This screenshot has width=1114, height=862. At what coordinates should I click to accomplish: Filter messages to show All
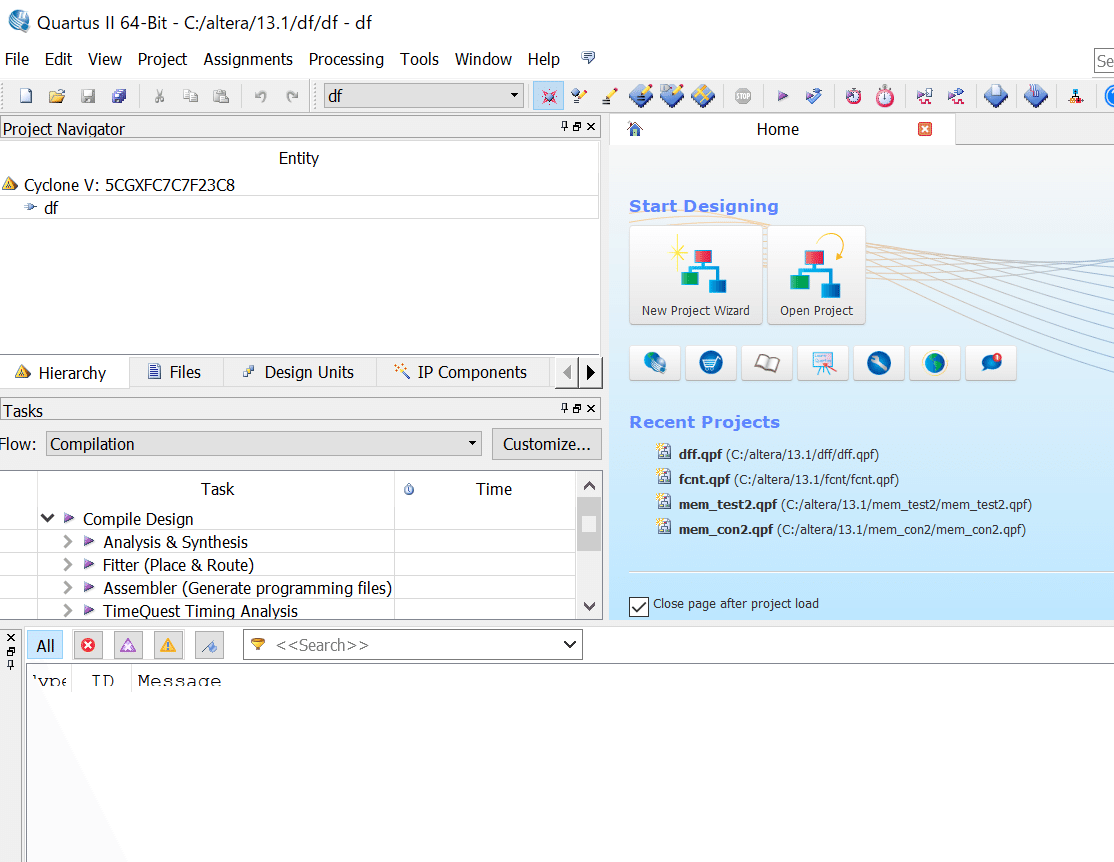pos(45,645)
